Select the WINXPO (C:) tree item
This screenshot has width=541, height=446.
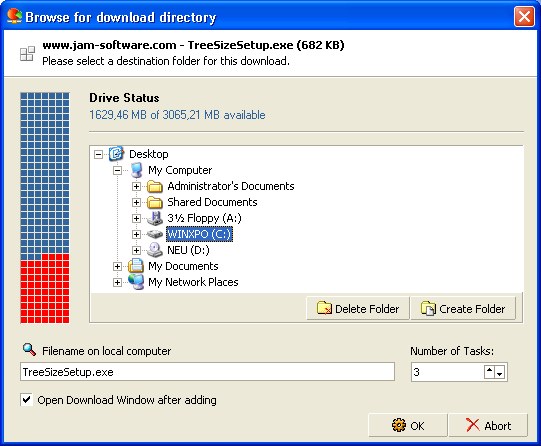[199, 234]
